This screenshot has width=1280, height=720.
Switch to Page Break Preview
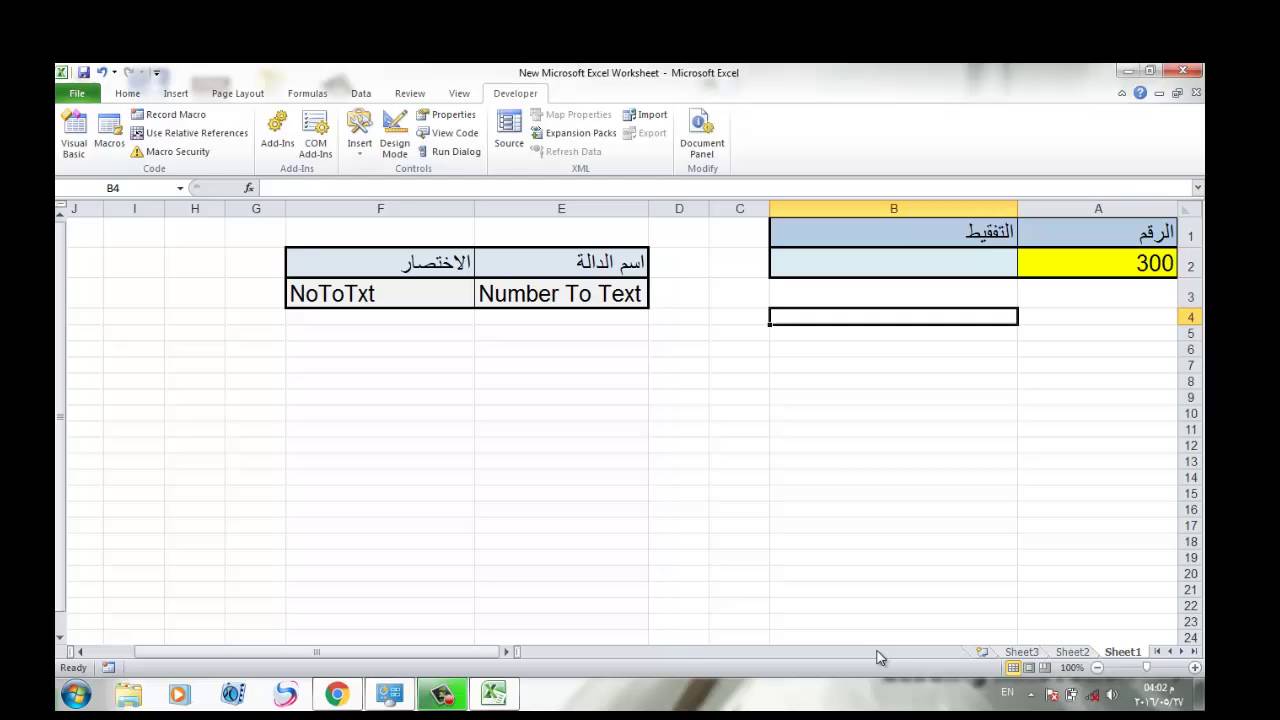[x=1045, y=667]
